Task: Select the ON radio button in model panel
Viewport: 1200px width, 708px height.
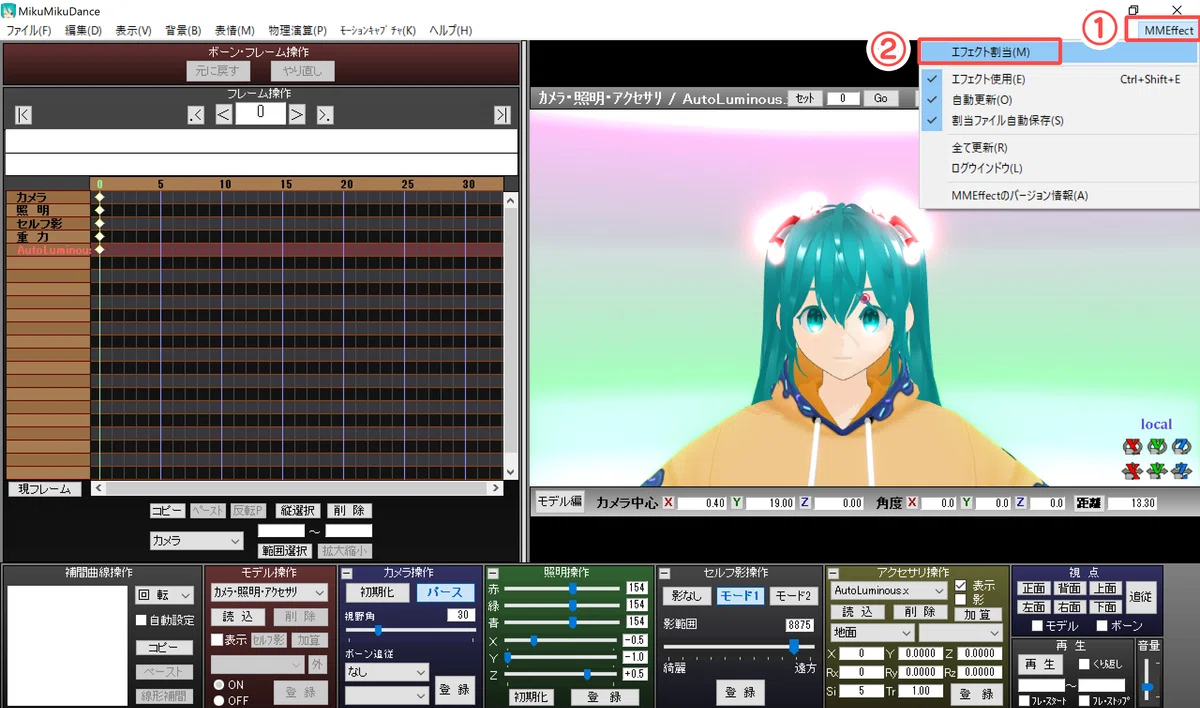Action: click(x=217, y=684)
